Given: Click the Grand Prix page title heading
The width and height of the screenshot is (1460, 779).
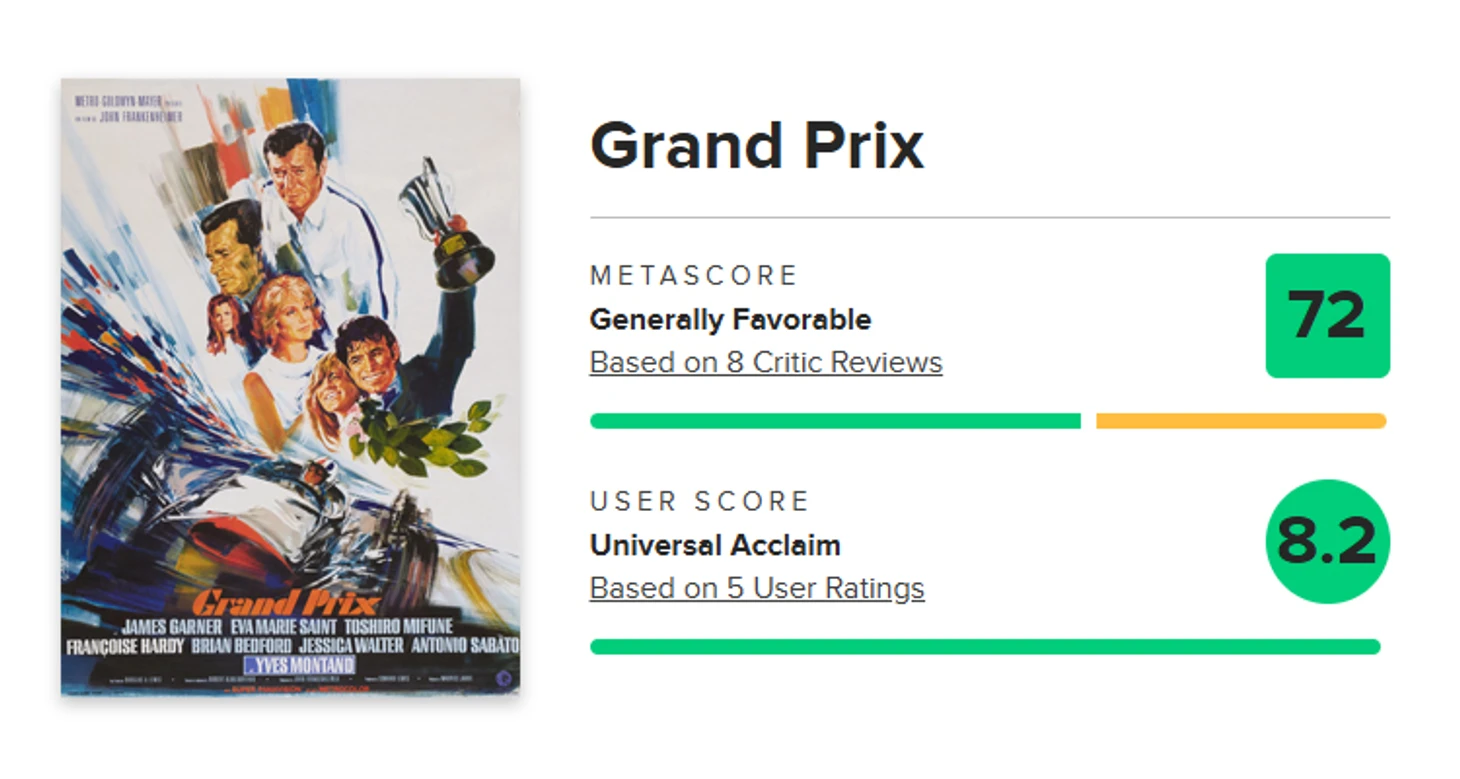Looking at the screenshot, I should click(757, 146).
